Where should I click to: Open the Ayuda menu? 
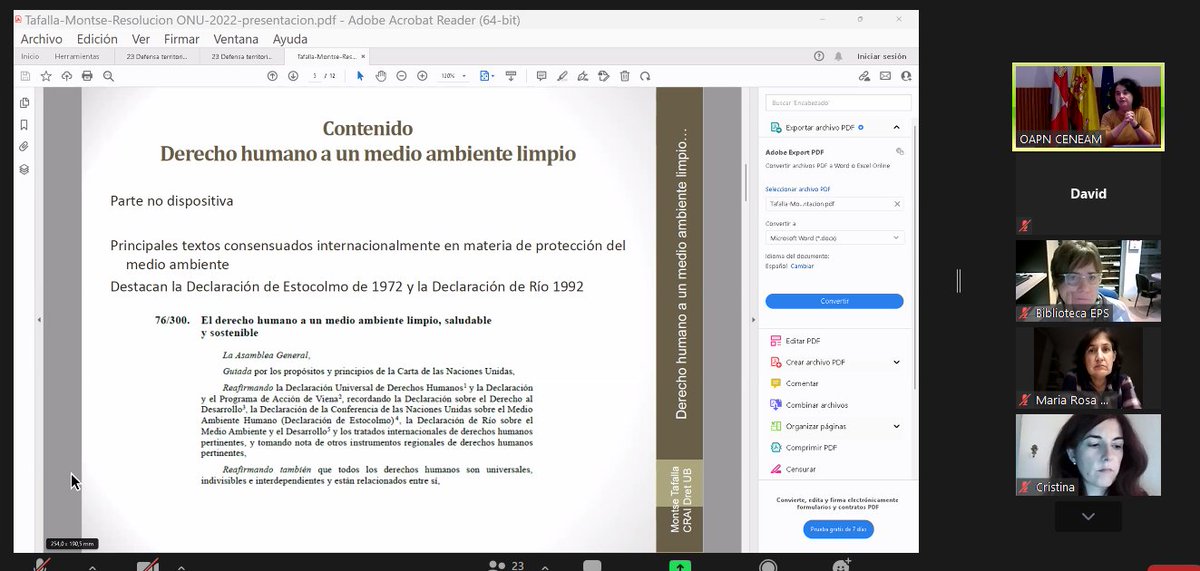click(290, 39)
